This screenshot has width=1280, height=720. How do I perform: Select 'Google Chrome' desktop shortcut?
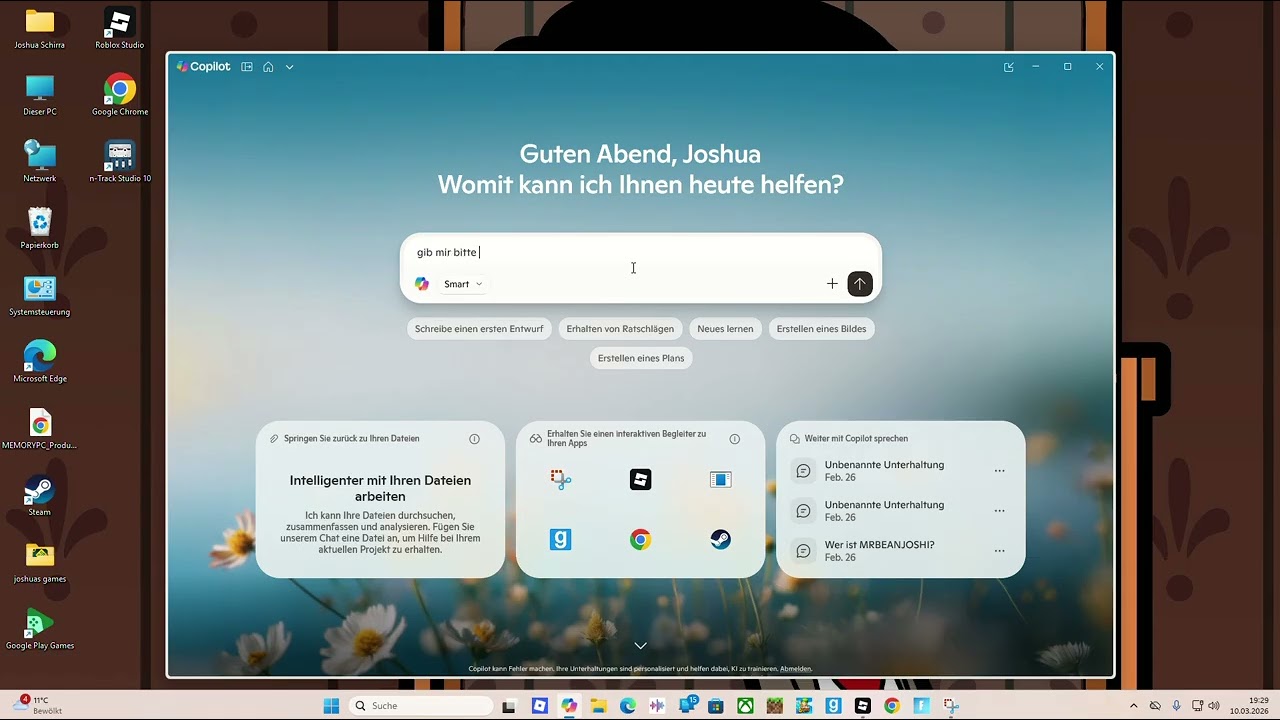pos(120,96)
